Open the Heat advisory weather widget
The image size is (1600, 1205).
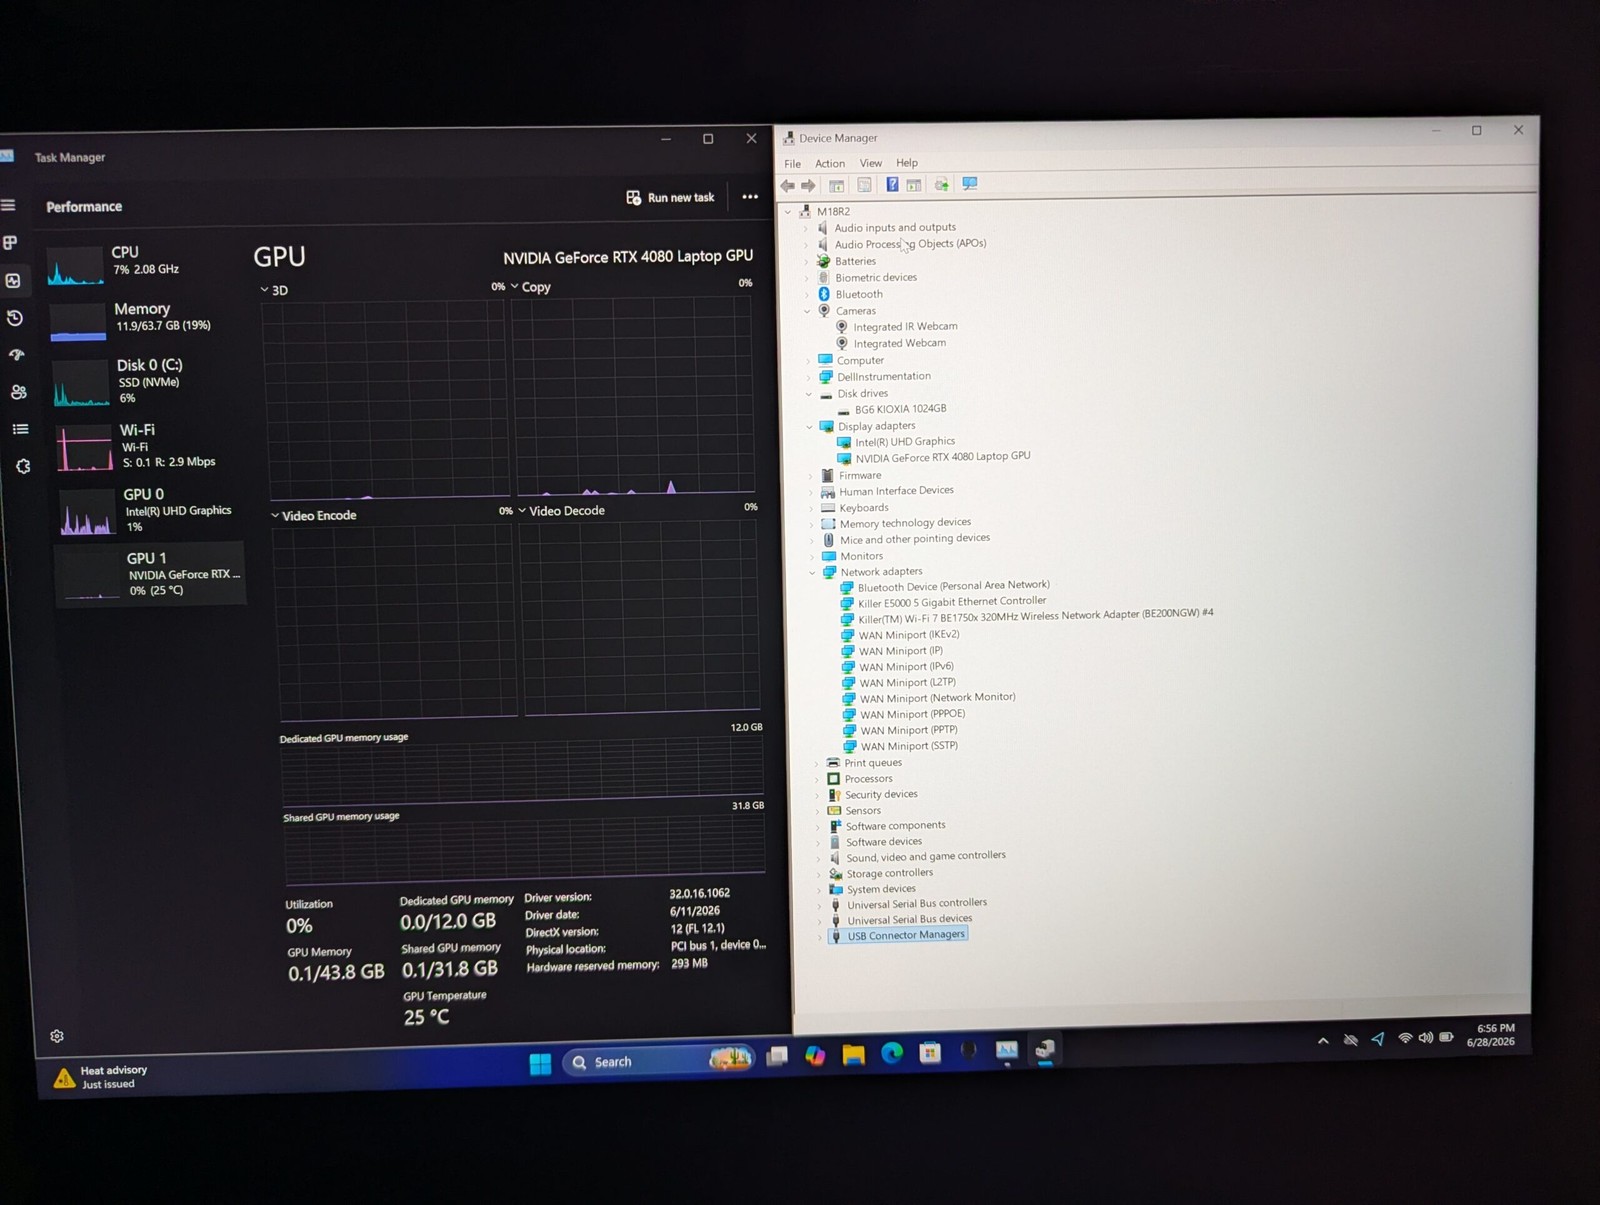click(x=100, y=1077)
